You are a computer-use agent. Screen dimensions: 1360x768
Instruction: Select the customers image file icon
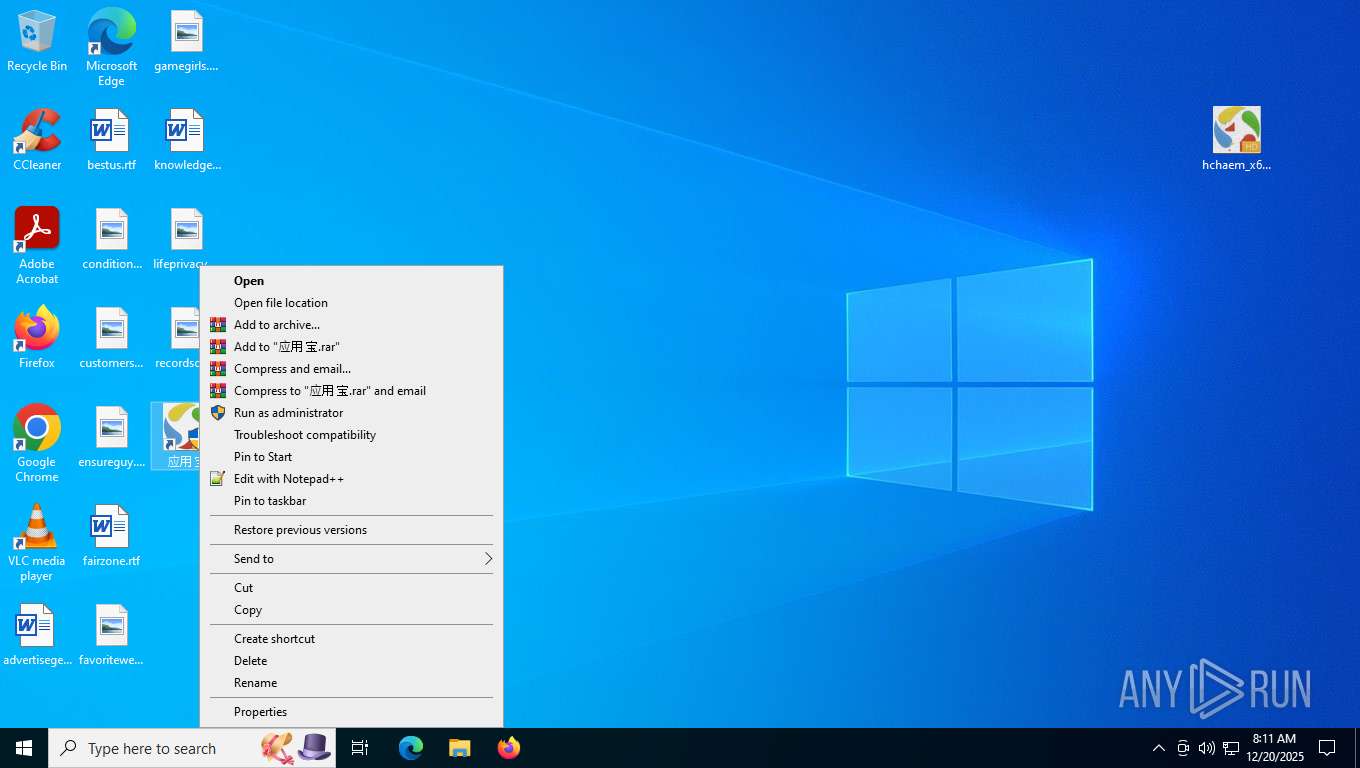111,338
